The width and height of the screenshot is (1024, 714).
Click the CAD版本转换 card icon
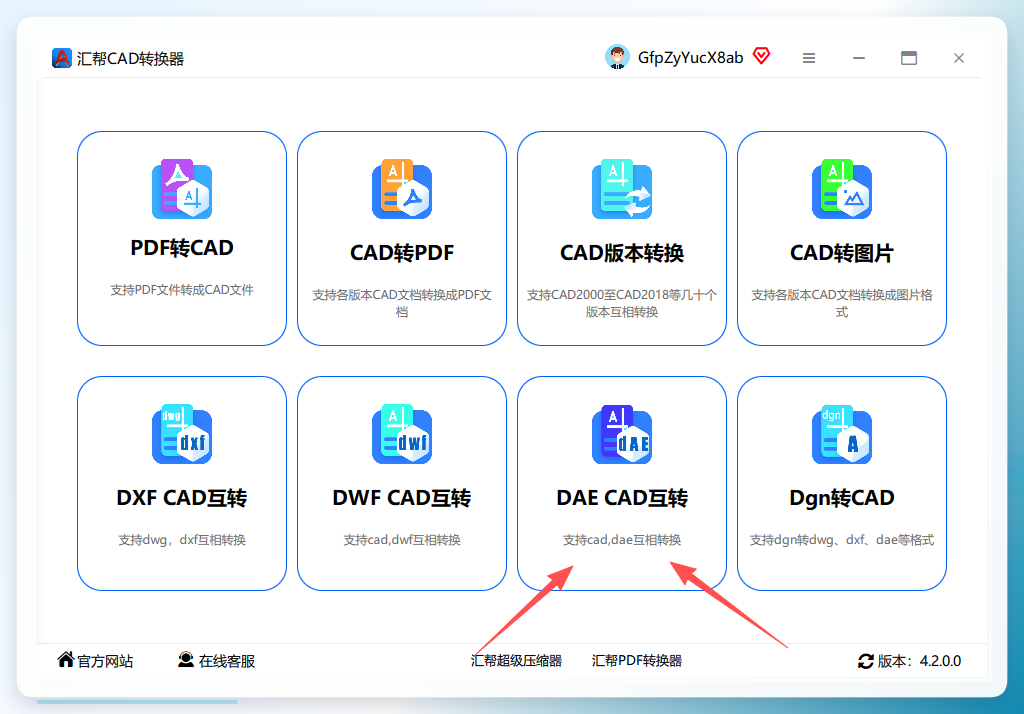(622, 189)
